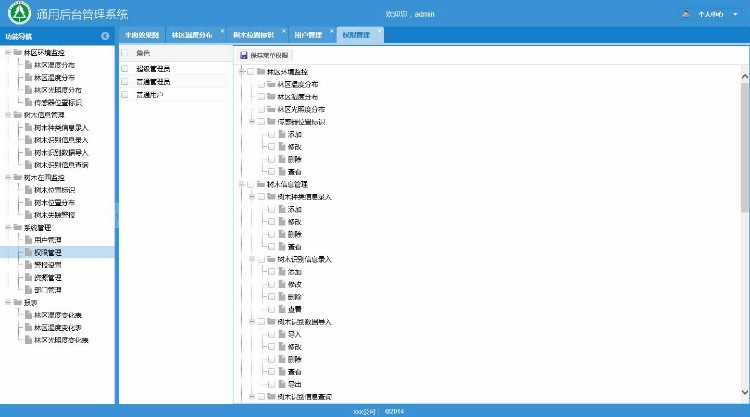Click the file icon of 部门管理 in navigation
Screen dimensions: 750x417
(x=28, y=290)
